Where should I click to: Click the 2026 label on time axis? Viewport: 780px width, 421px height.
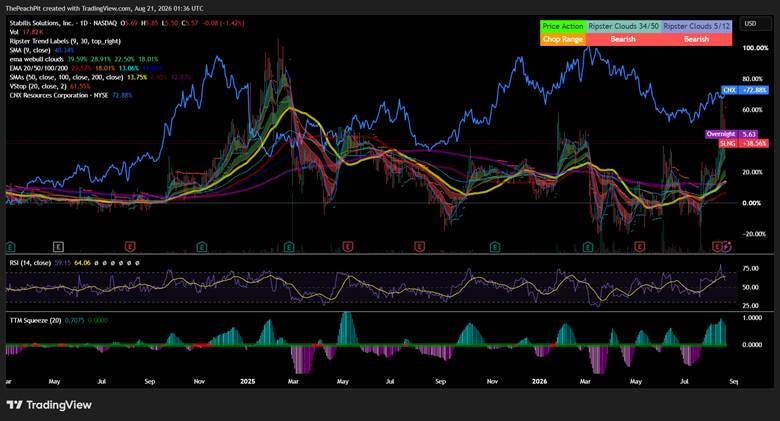click(x=539, y=382)
